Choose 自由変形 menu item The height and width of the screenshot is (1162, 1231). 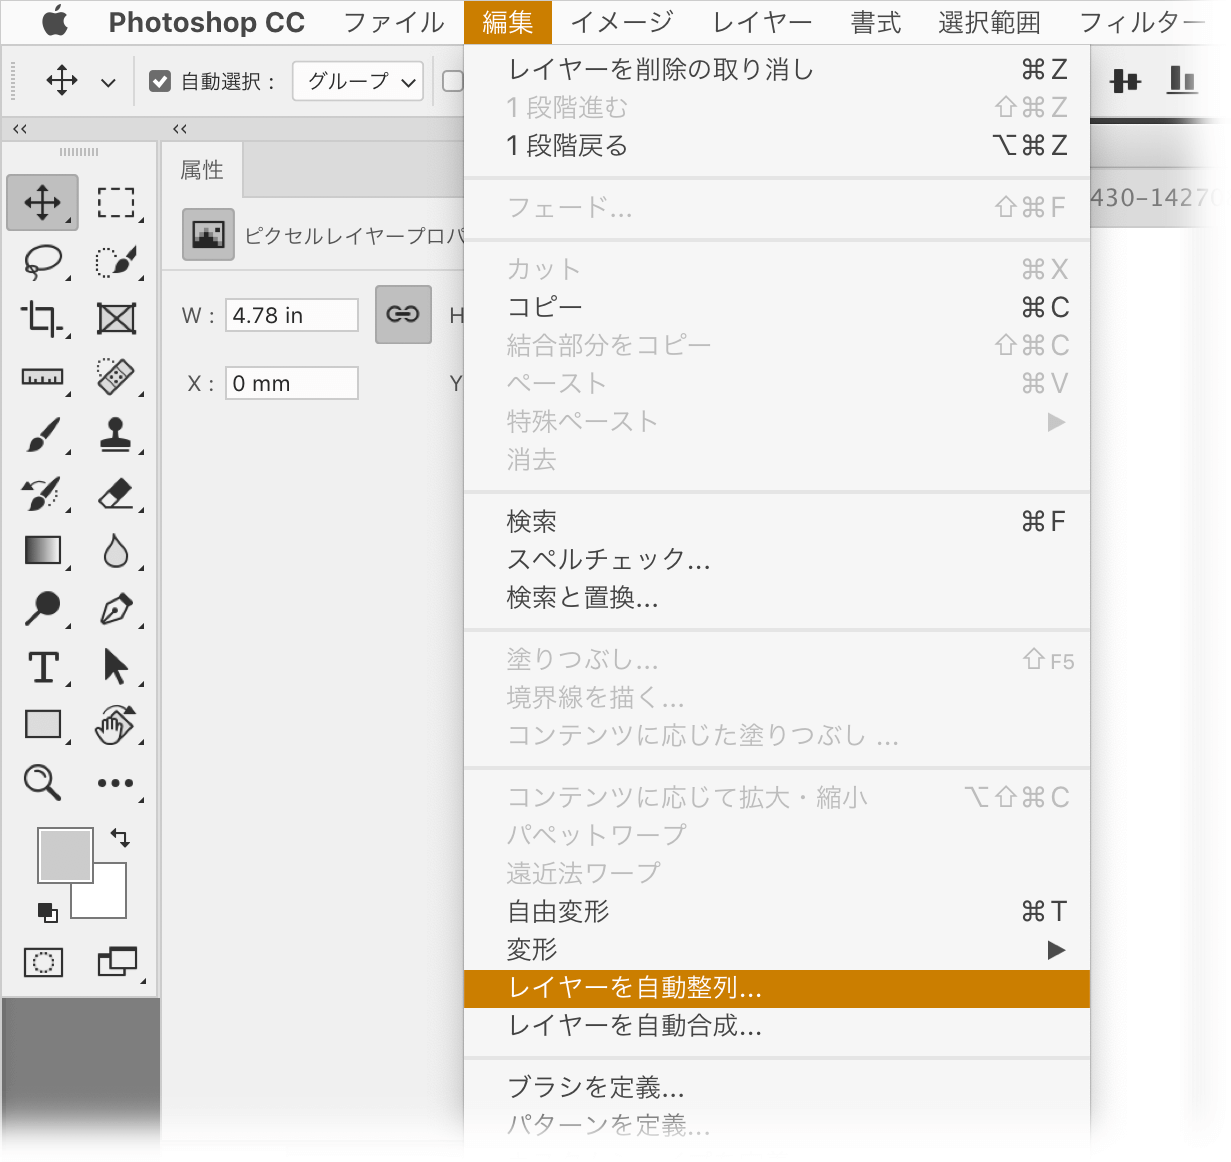(x=777, y=911)
